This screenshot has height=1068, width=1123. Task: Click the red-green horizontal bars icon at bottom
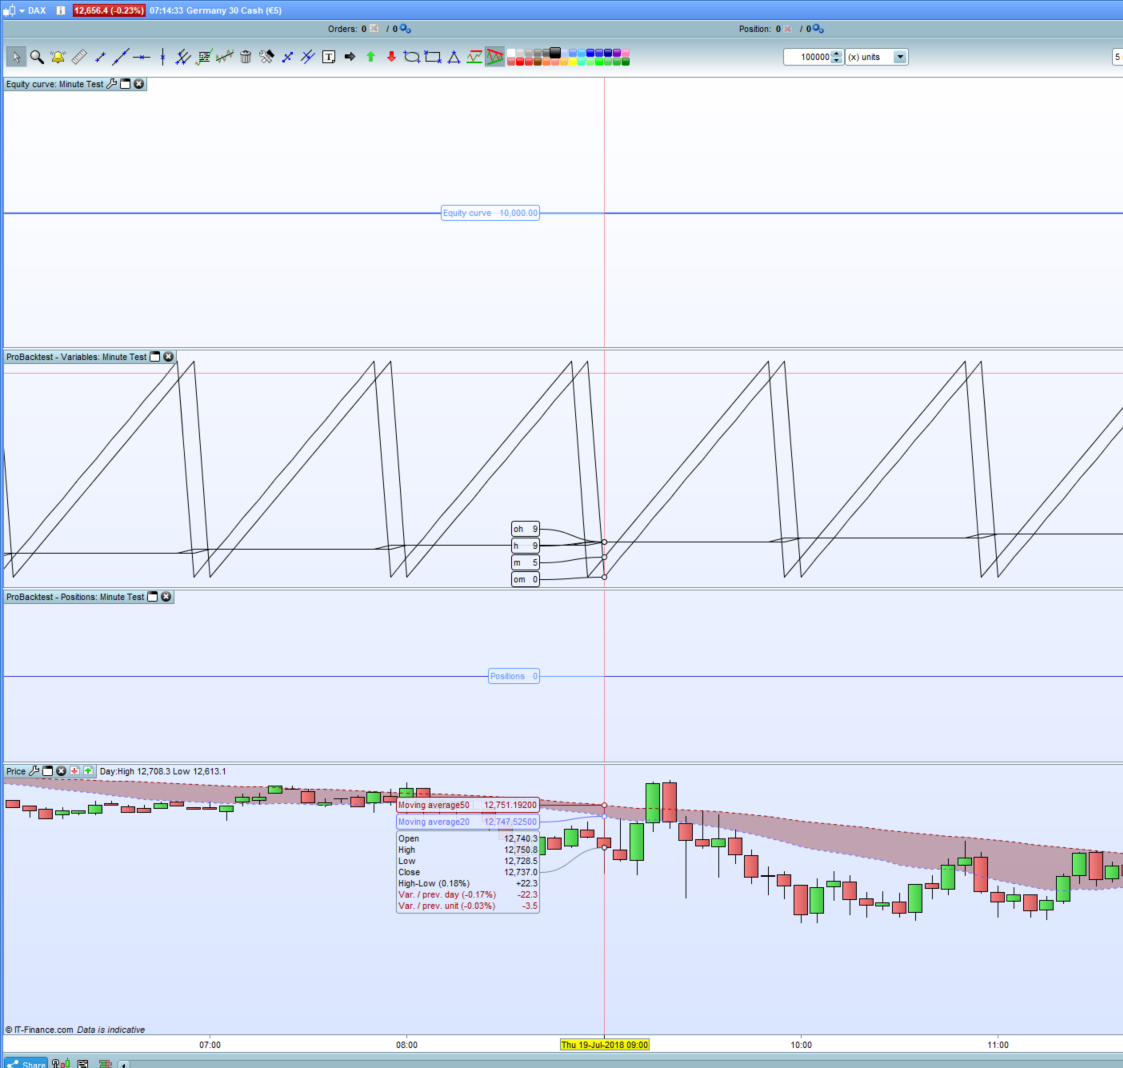coord(105,1064)
